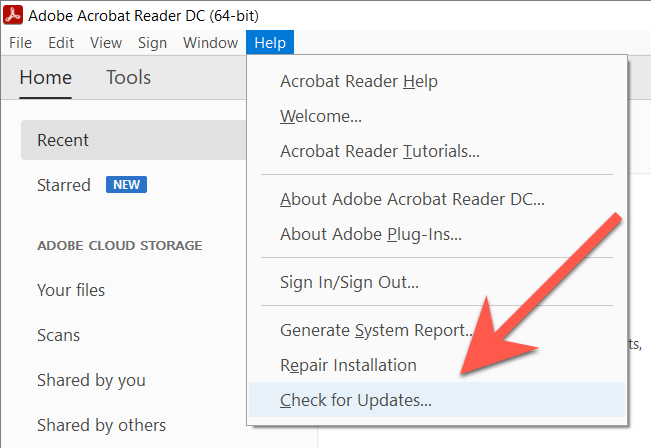
Task: Switch to the Tools tab
Action: tap(128, 78)
